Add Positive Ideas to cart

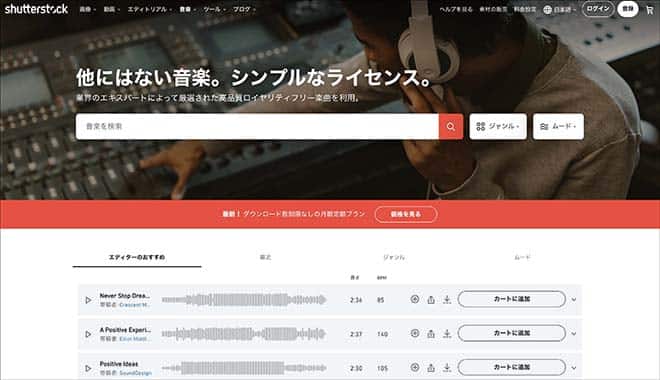(512, 367)
